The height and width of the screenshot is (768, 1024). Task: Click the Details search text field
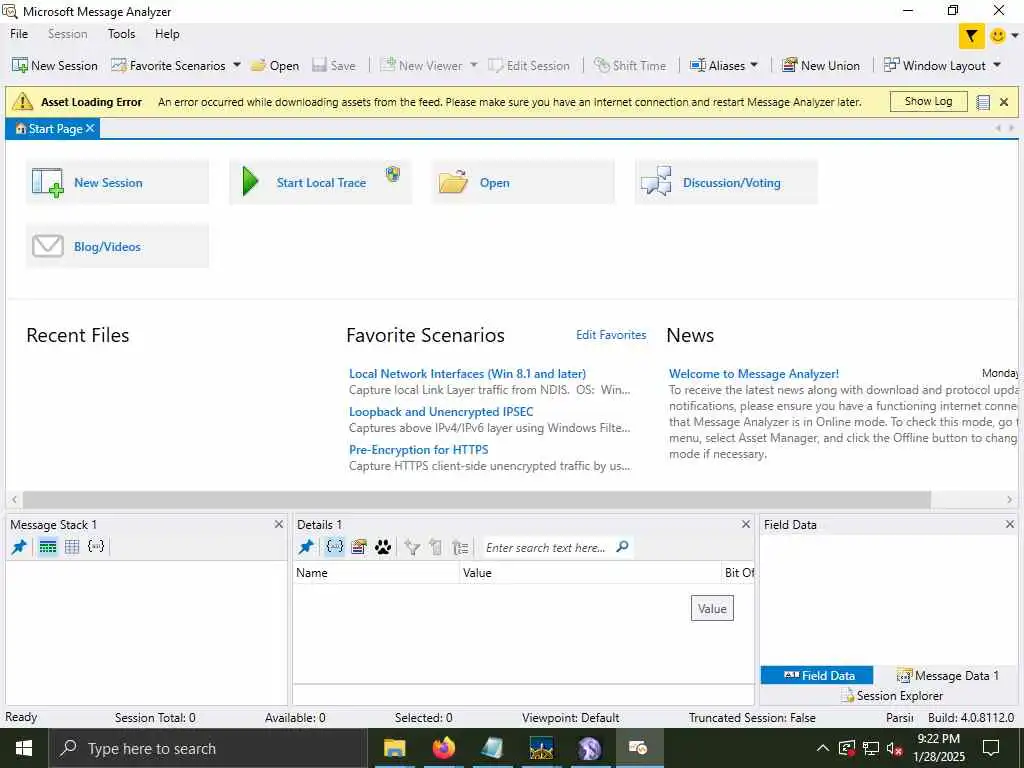pyautogui.click(x=547, y=548)
